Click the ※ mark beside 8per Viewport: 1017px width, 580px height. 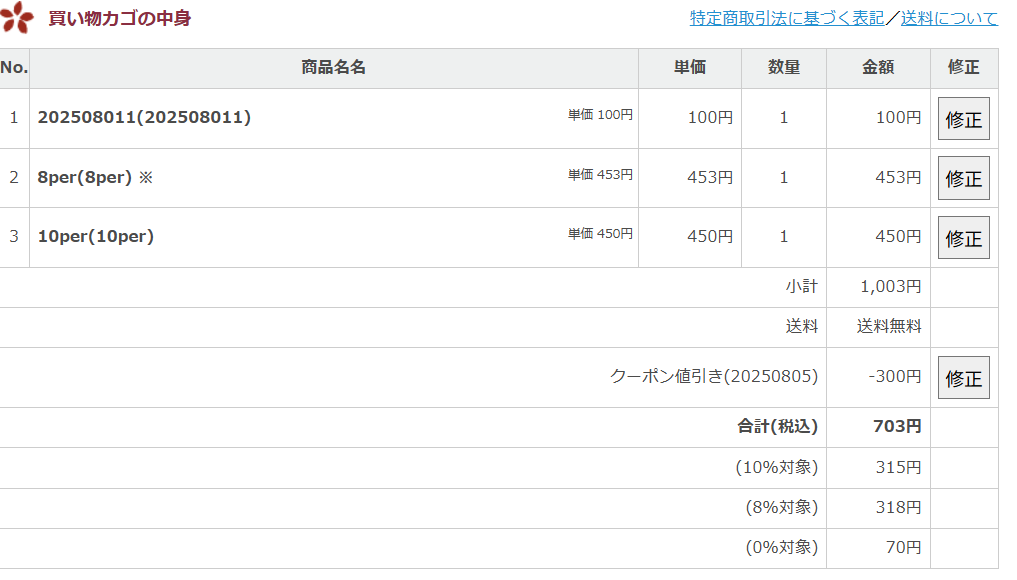(x=146, y=177)
